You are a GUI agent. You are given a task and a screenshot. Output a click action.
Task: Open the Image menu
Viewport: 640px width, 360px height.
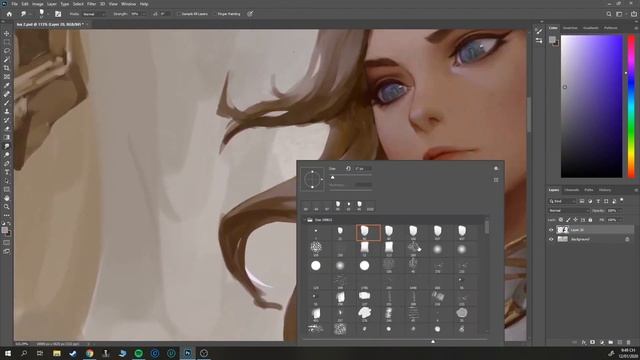(x=38, y=4)
